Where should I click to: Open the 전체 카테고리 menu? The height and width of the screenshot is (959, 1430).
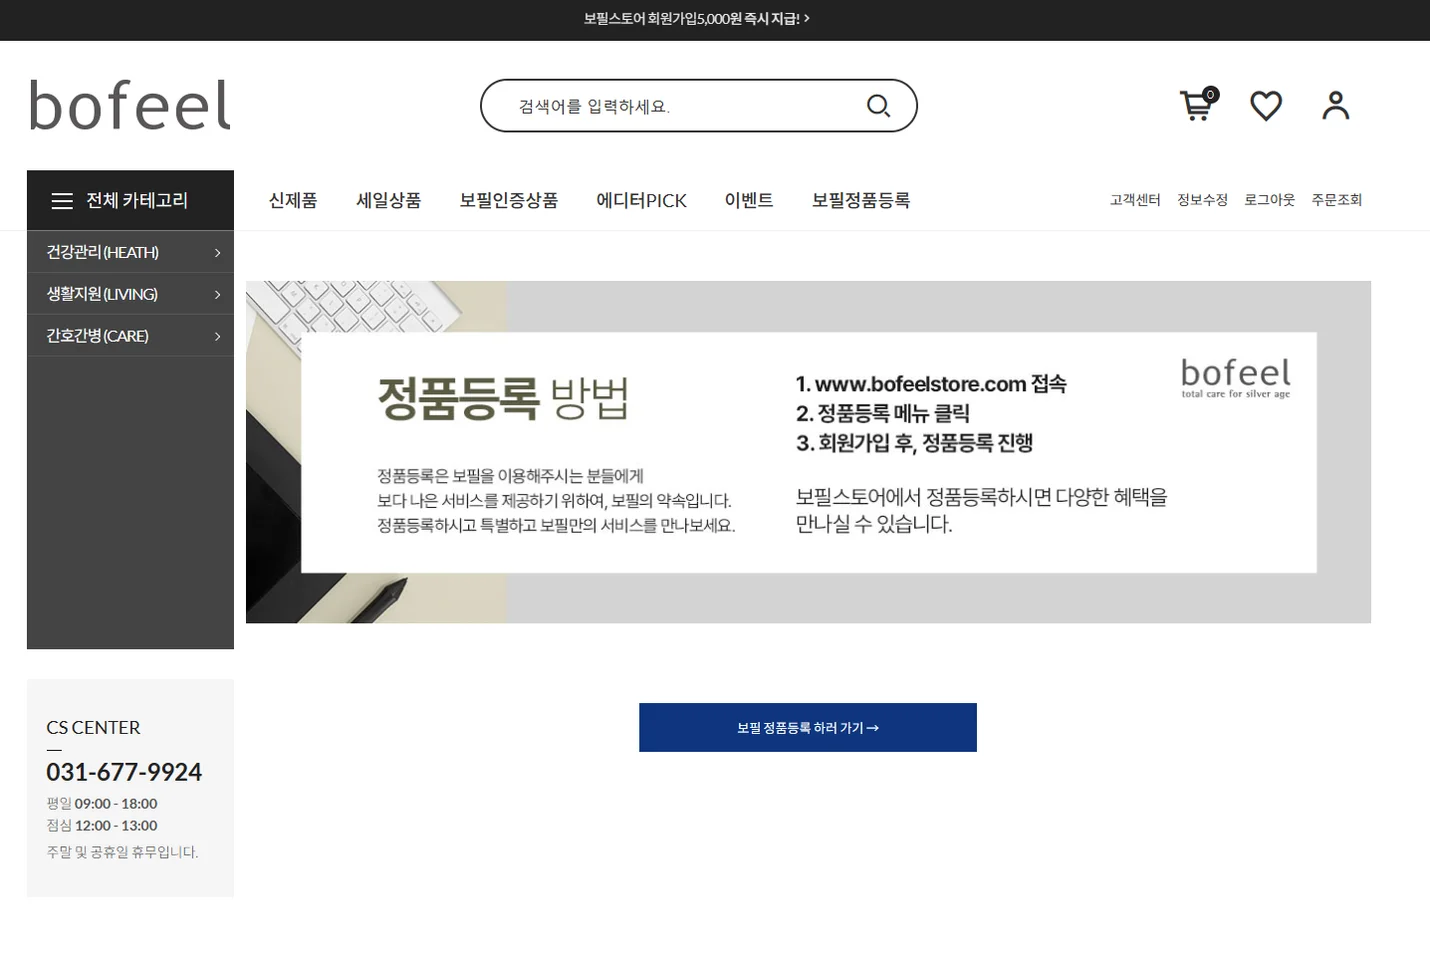[x=130, y=200]
